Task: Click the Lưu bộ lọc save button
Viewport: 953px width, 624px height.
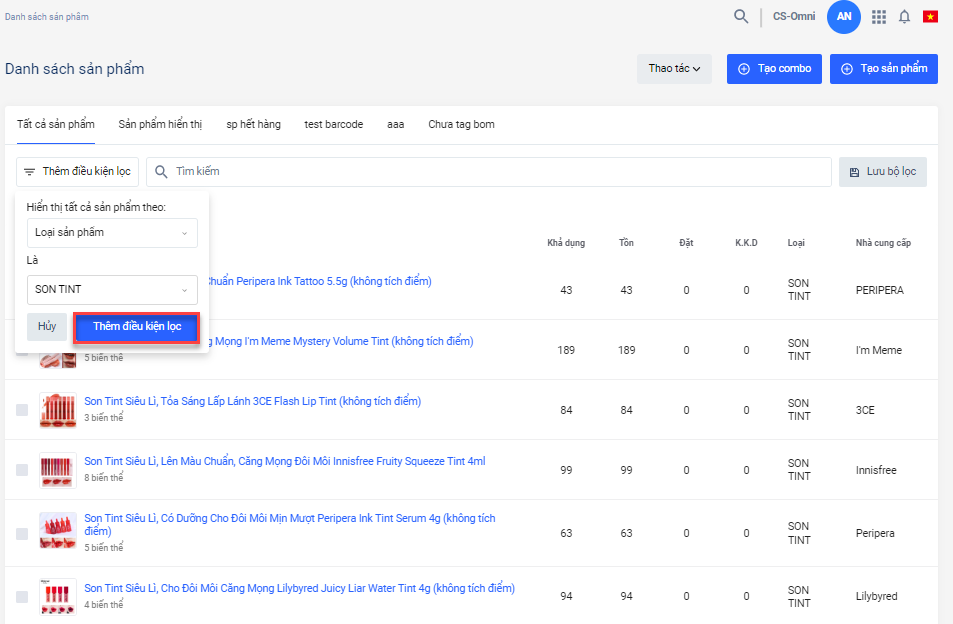Action: click(x=882, y=172)
